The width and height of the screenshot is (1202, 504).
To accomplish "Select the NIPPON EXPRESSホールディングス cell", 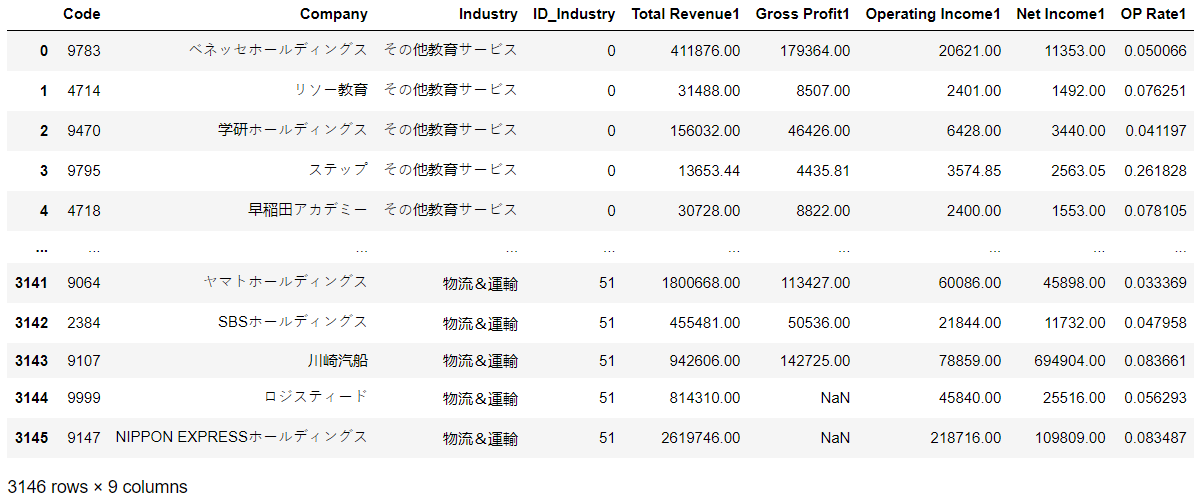I will tap(241, 437).
